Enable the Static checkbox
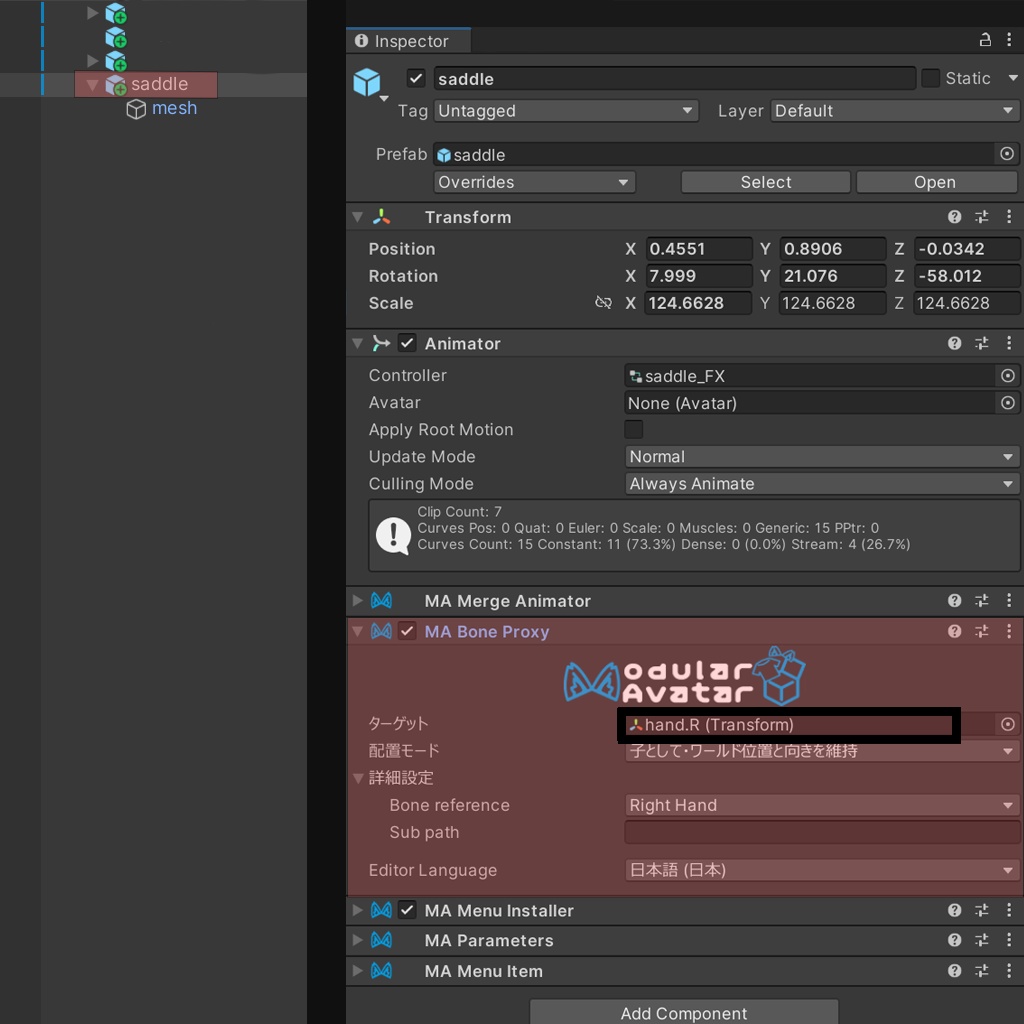Screen dimensions: 1024x1024 click(930, 78)
